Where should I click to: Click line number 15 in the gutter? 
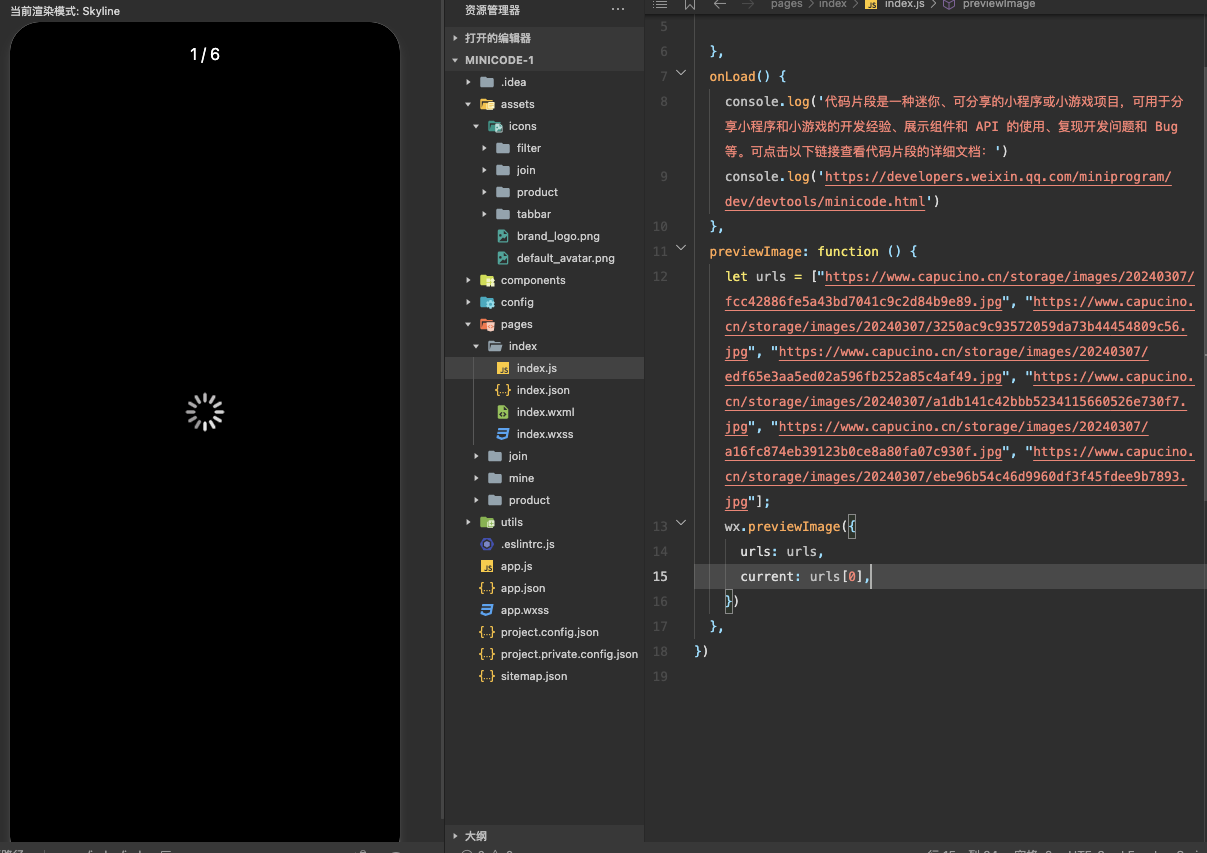[x=659, y=576]
